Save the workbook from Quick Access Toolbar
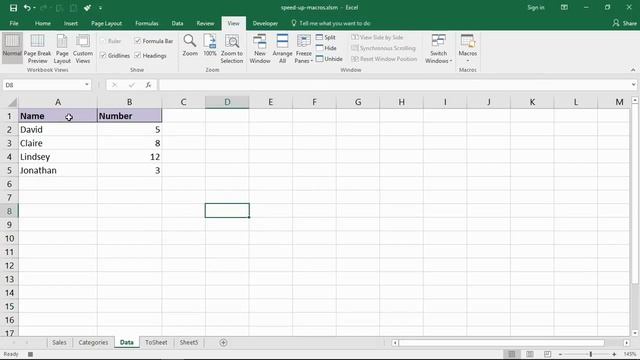 coord(13,8)
